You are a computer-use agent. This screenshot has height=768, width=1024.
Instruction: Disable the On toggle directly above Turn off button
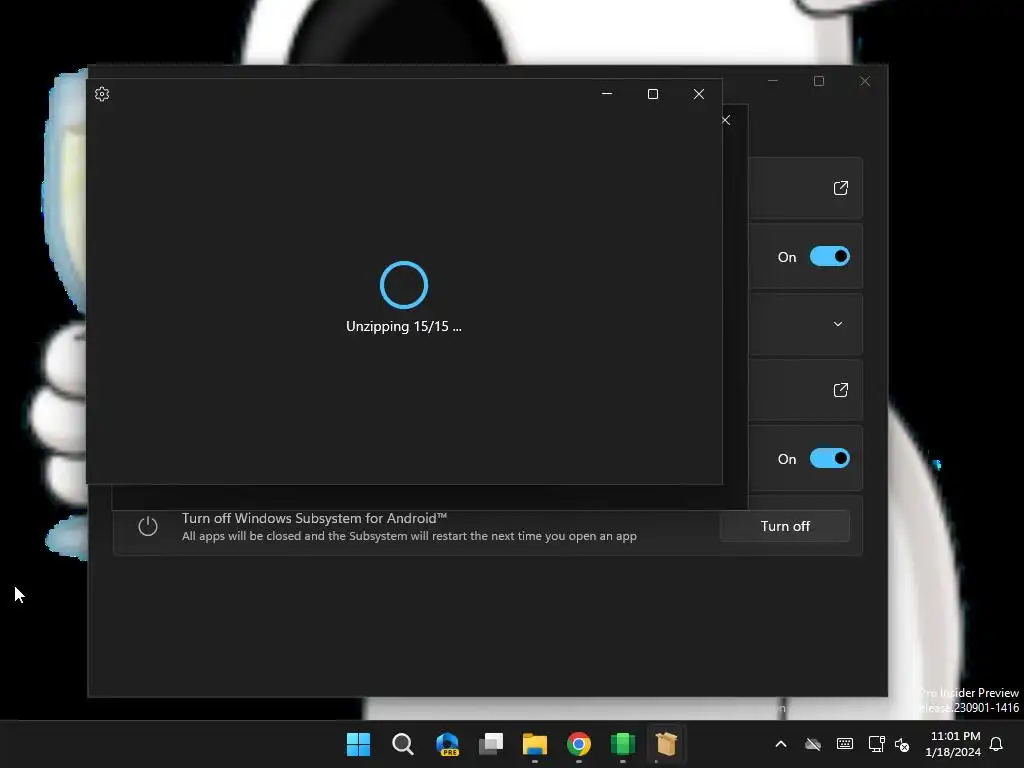pos(829,458)
